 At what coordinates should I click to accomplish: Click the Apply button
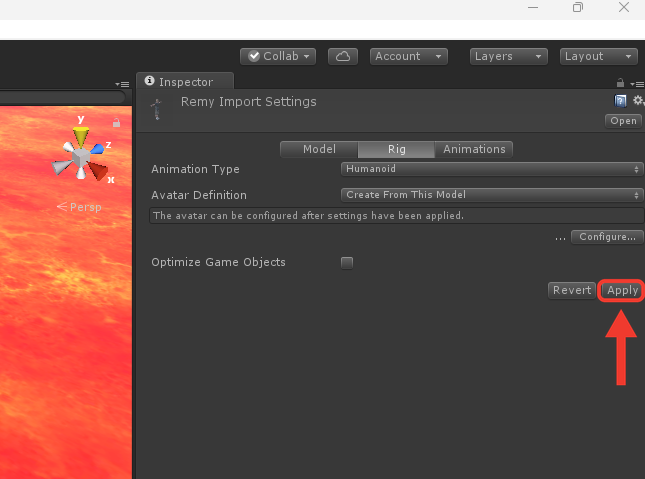[x=622, y=291]
